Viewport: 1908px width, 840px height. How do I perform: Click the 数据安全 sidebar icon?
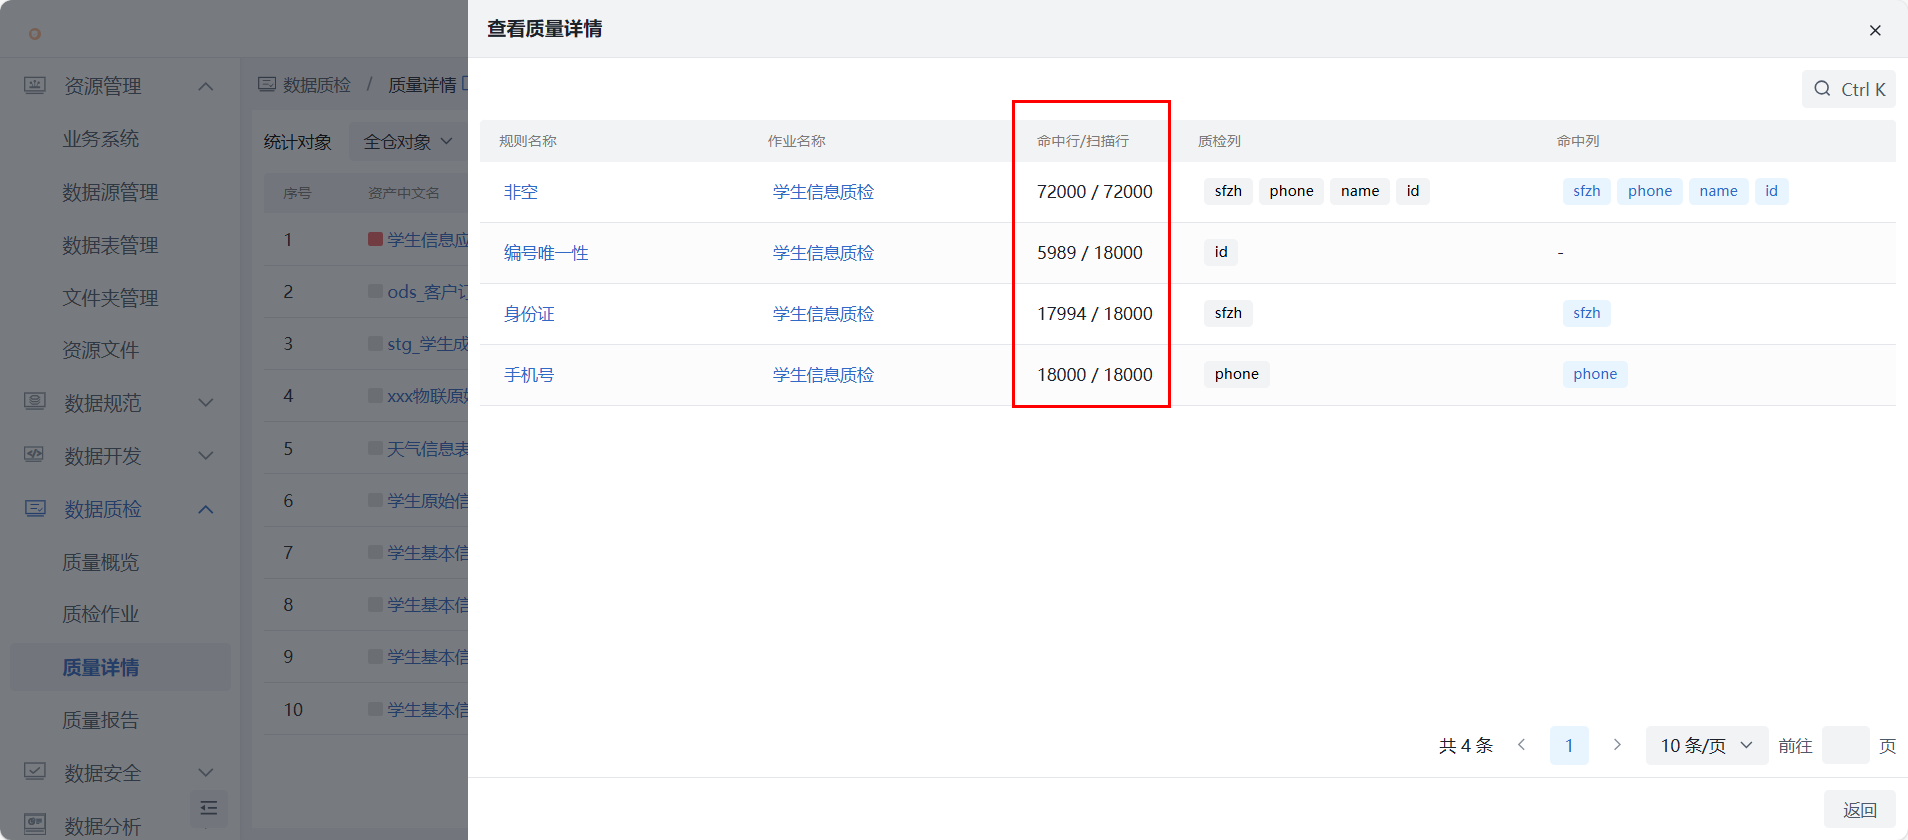[x=35, y=771]
